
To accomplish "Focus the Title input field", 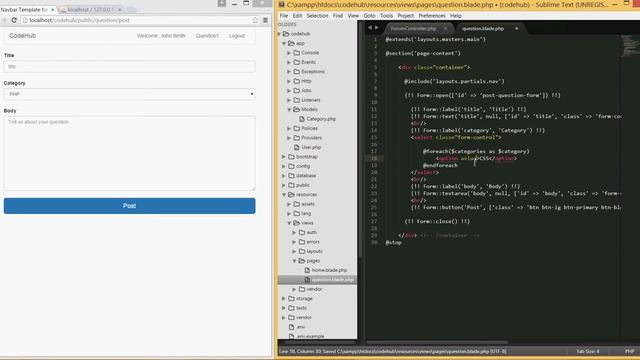I will (x=129, y=67).
